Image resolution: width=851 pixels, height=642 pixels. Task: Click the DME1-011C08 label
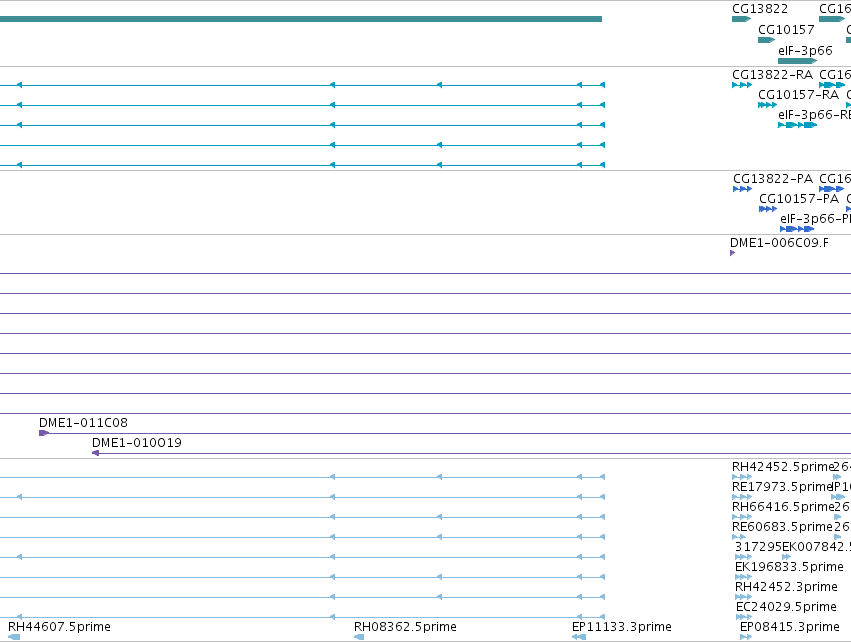pos(84,423)
